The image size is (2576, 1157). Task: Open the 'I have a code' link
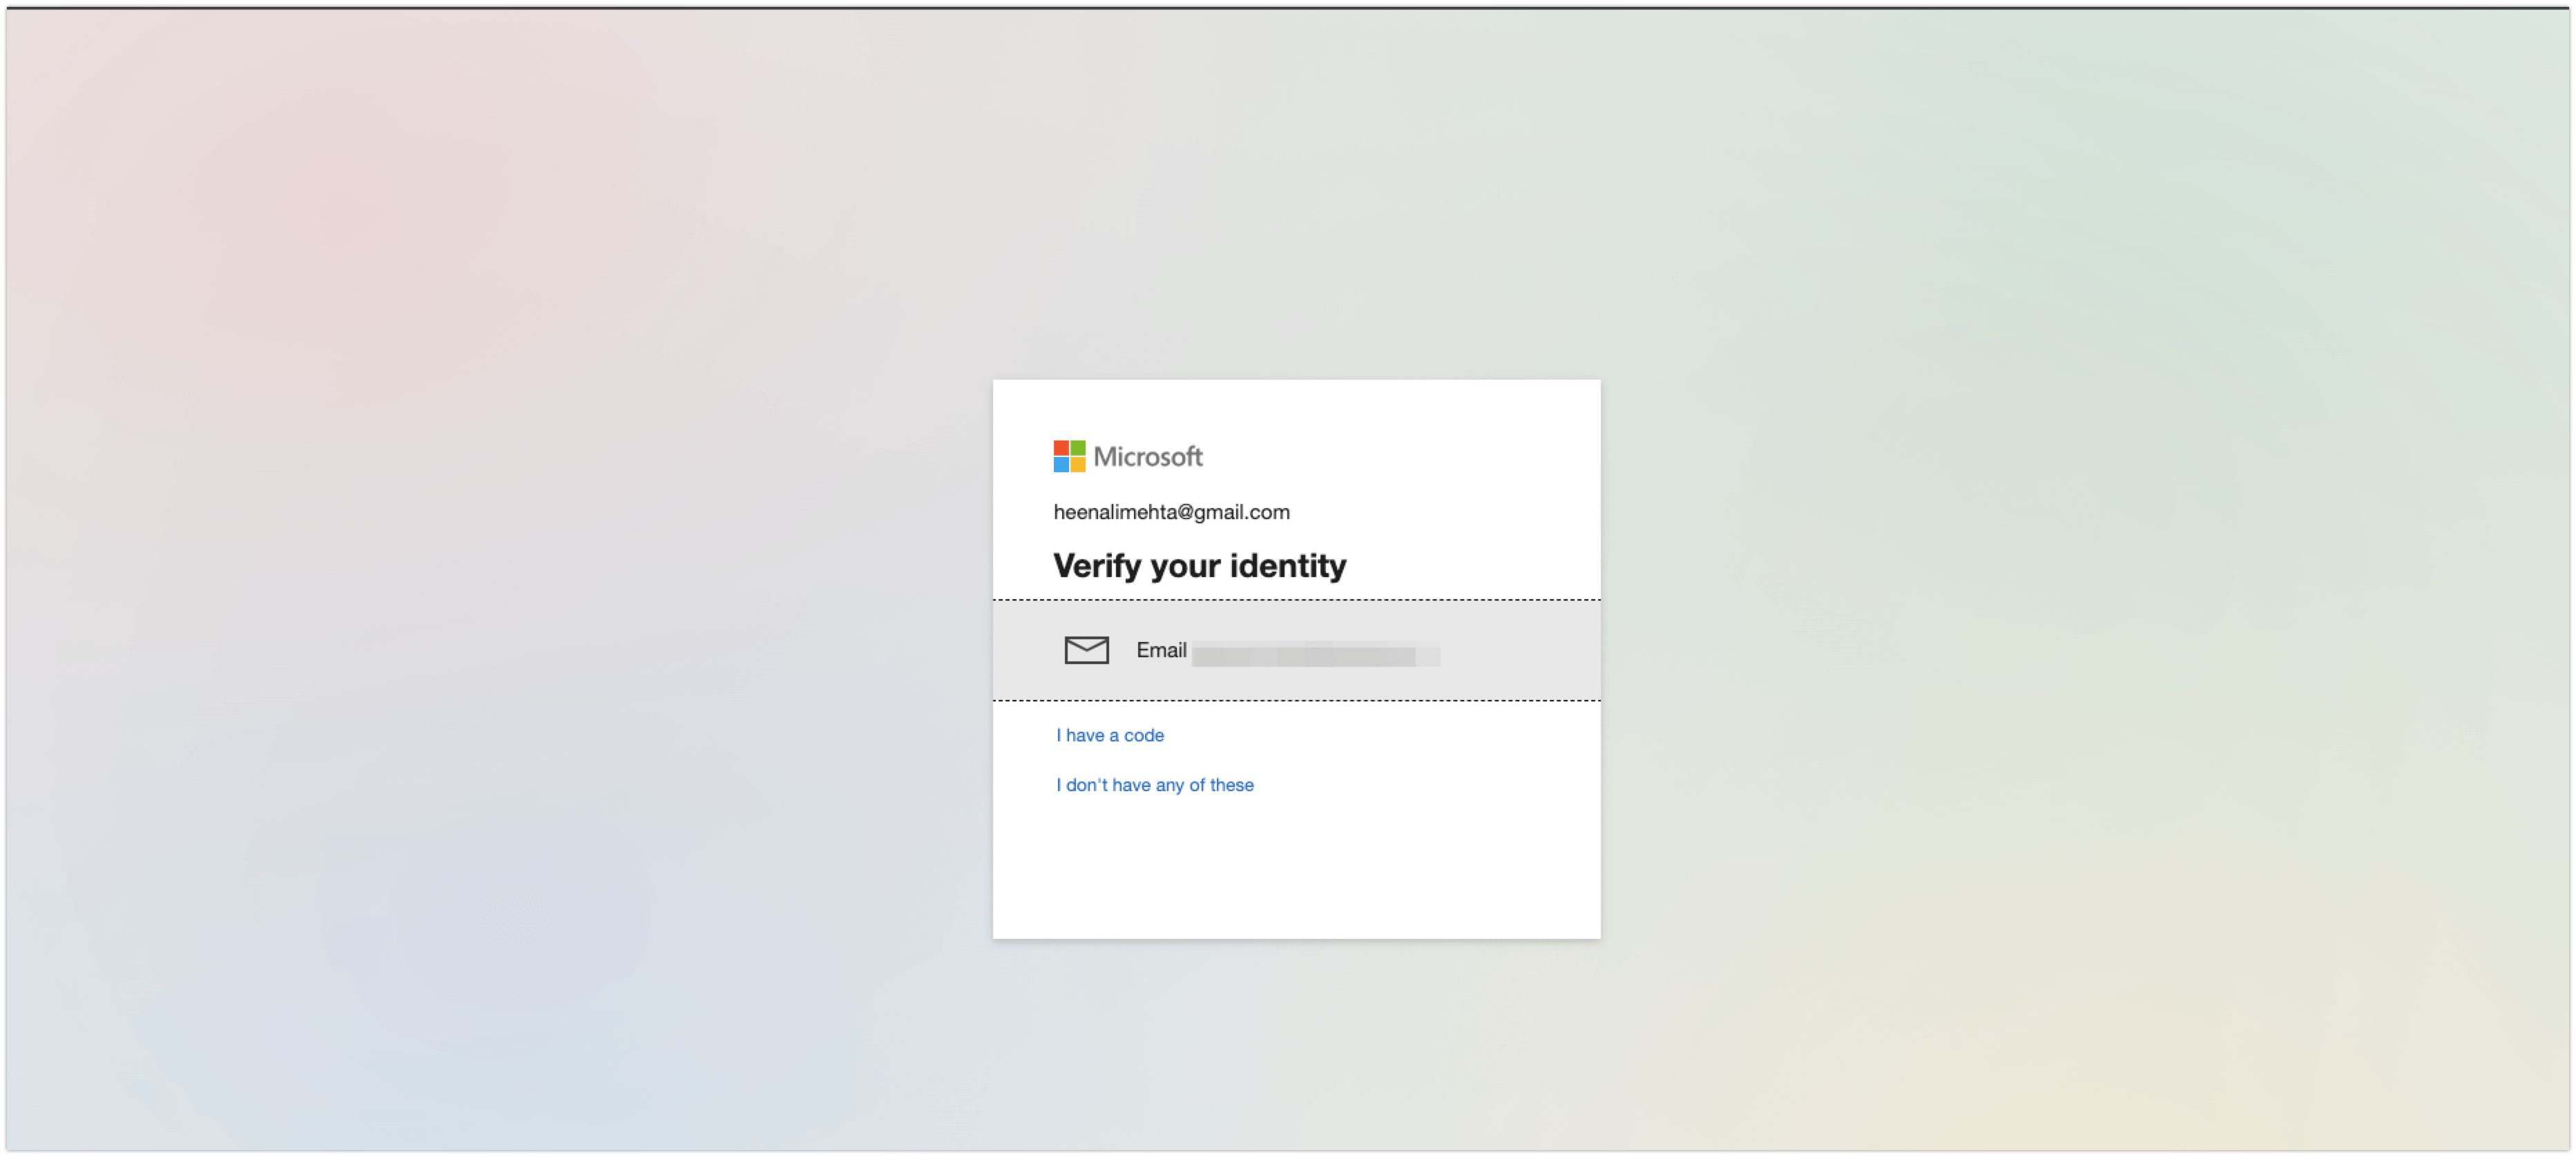click(x=1110, y=735)
